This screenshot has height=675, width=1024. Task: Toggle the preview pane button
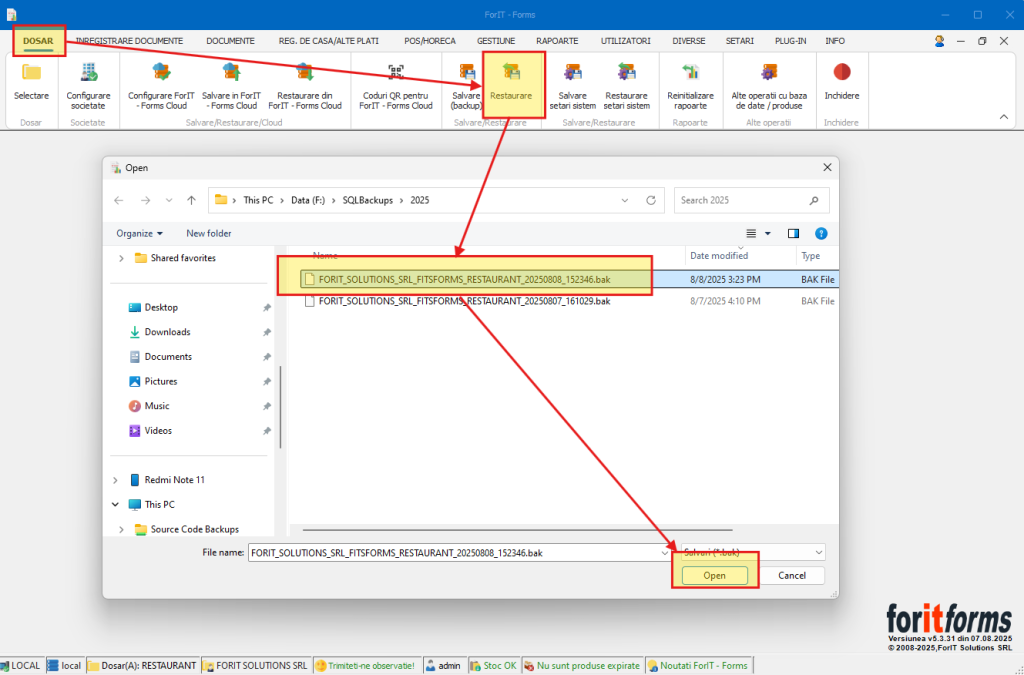[793, 233]
